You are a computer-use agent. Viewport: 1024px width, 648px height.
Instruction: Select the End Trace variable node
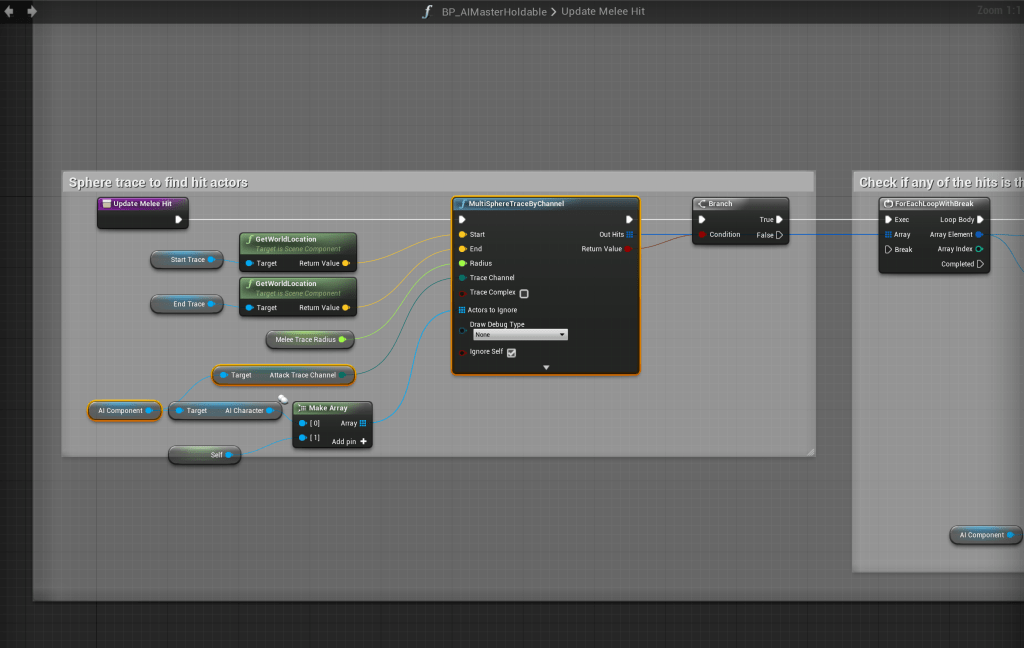[x=186, y=304]
